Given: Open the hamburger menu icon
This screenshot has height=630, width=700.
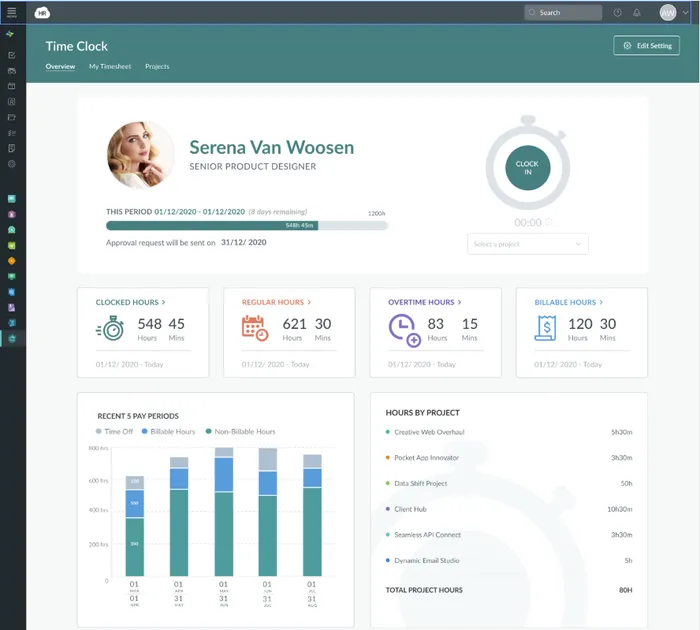Looking at the screenshot, I should point(12,13).
